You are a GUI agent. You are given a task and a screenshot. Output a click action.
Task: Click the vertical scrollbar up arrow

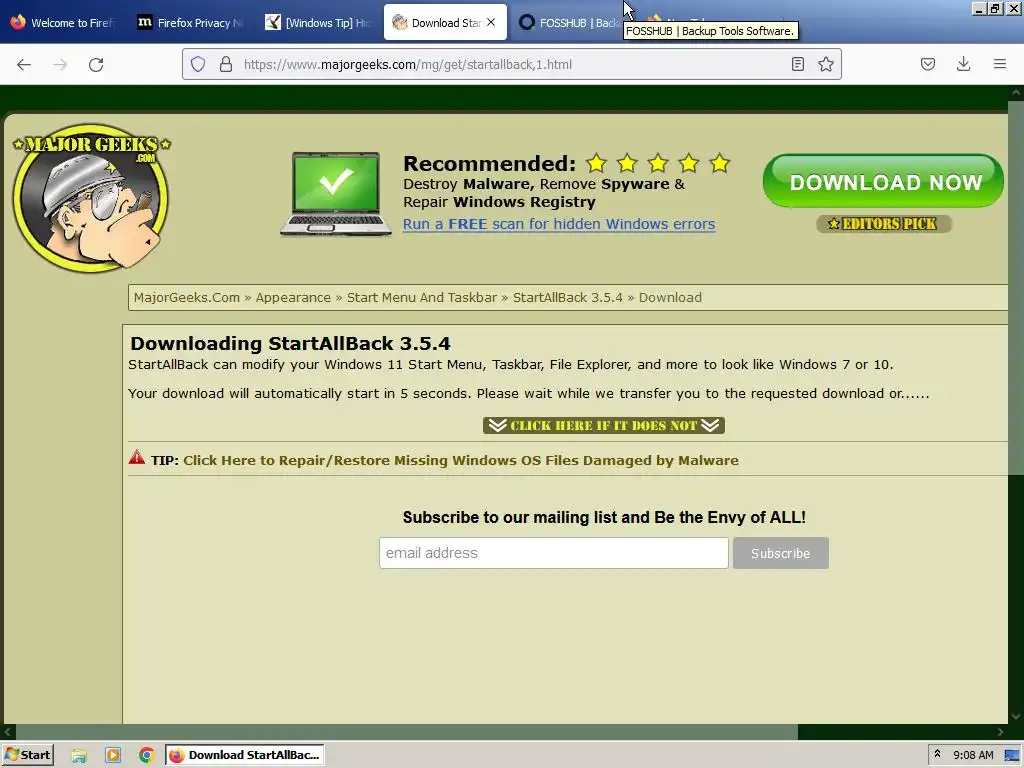1016,93
